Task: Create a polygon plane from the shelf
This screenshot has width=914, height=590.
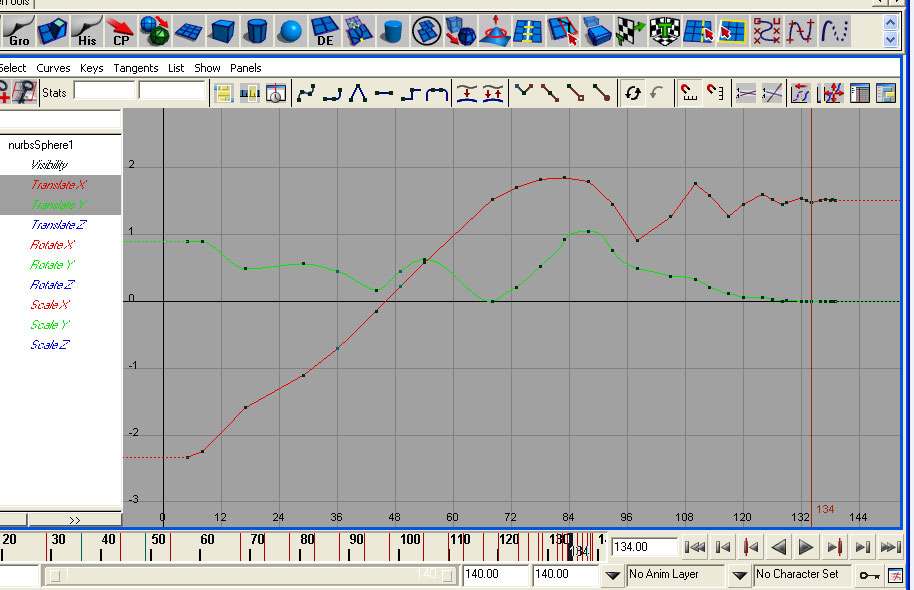Action: click(x=188, y=31)
